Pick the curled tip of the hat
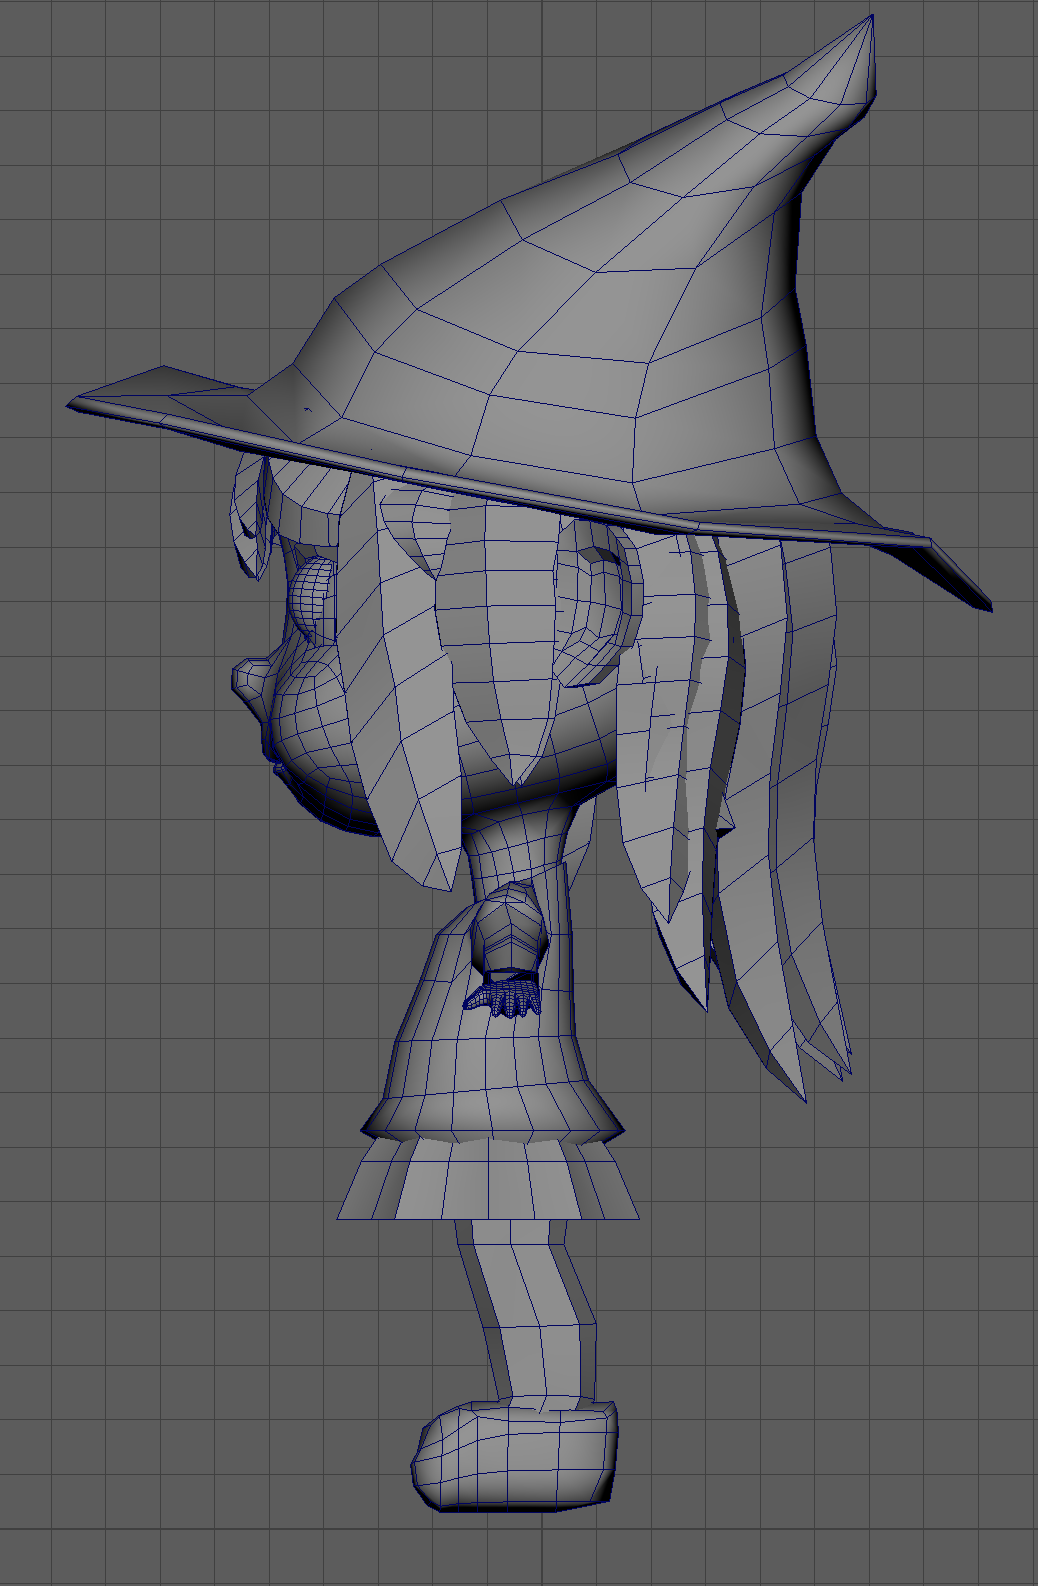The image size is (1038, 1586). 850,60
